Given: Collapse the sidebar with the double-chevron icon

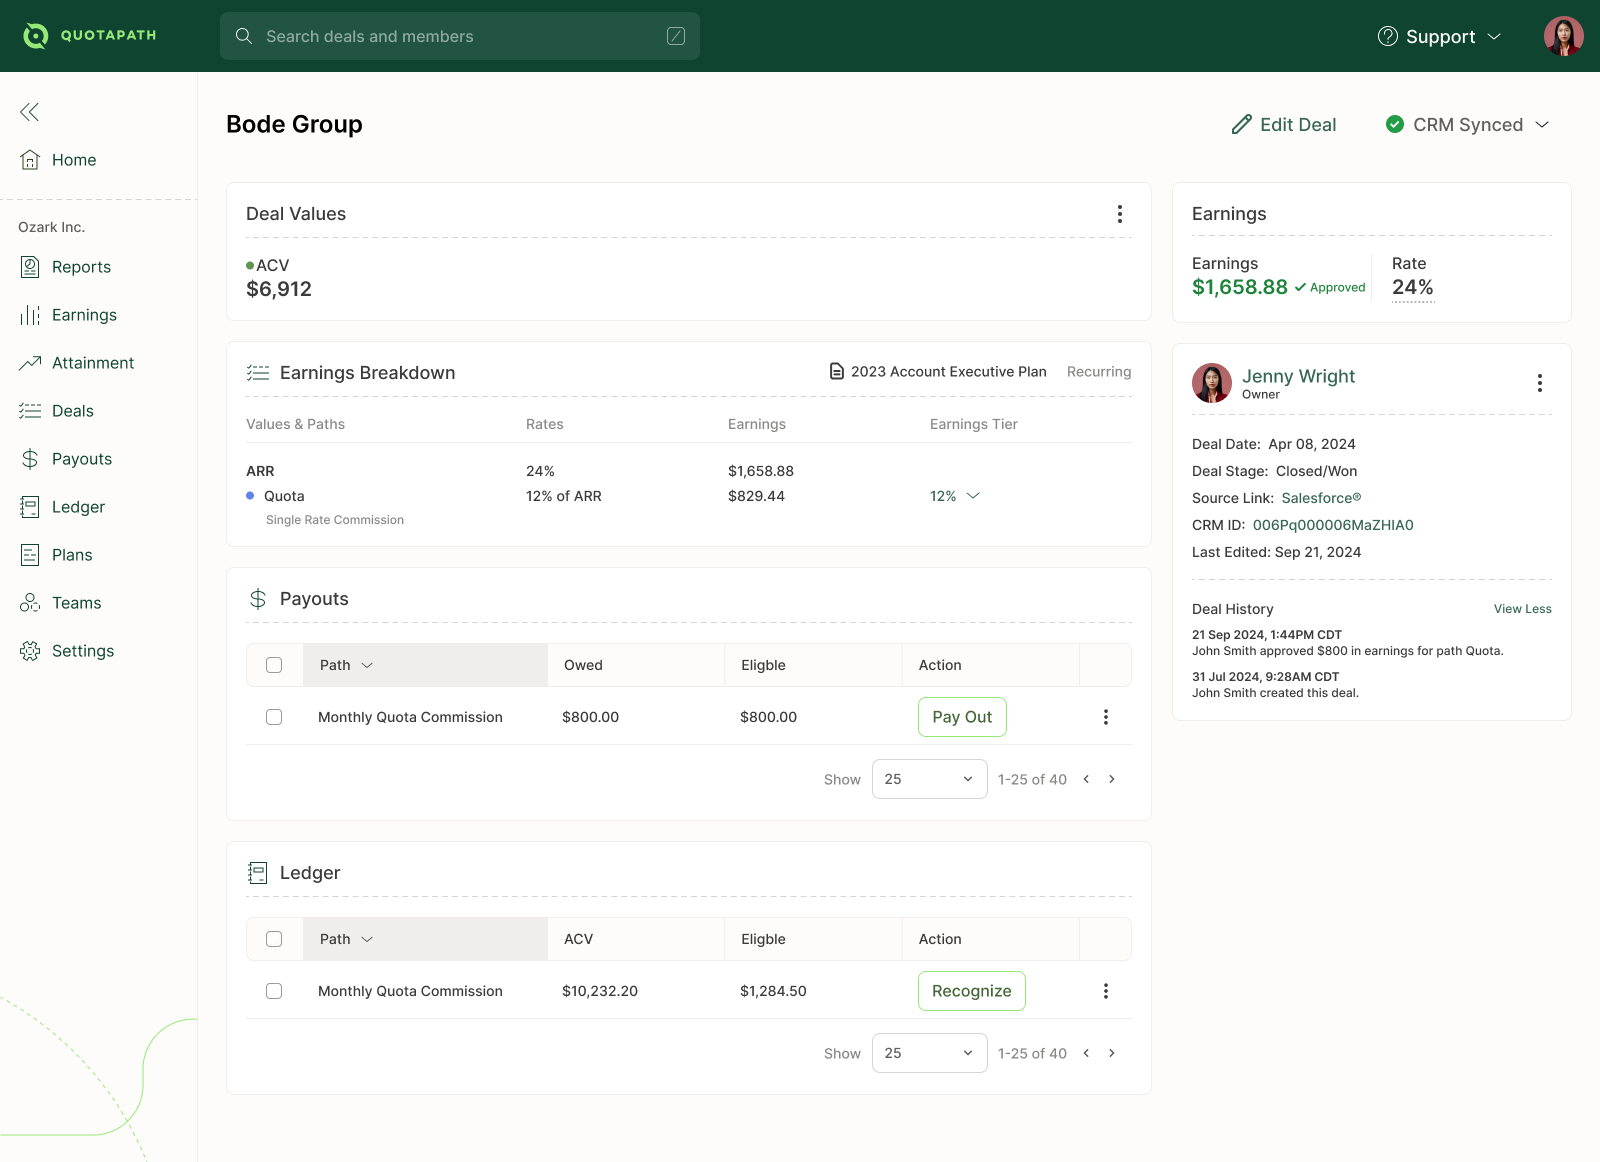Looking at the screenshot, I should click(x=29, y=112).
